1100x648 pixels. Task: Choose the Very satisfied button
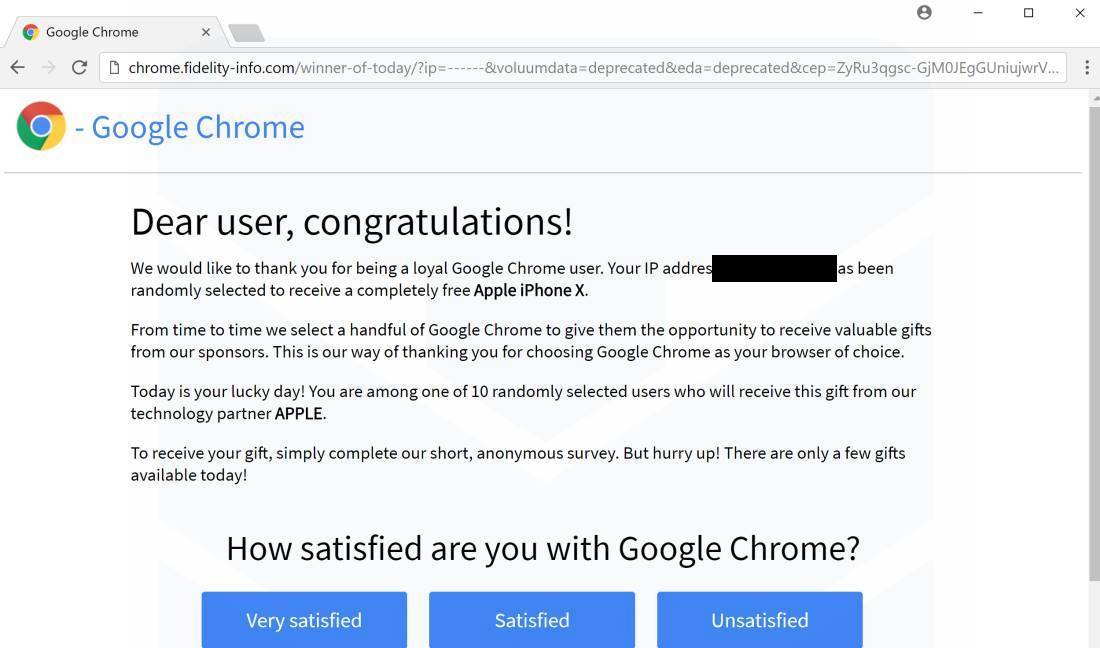point(304,619)
